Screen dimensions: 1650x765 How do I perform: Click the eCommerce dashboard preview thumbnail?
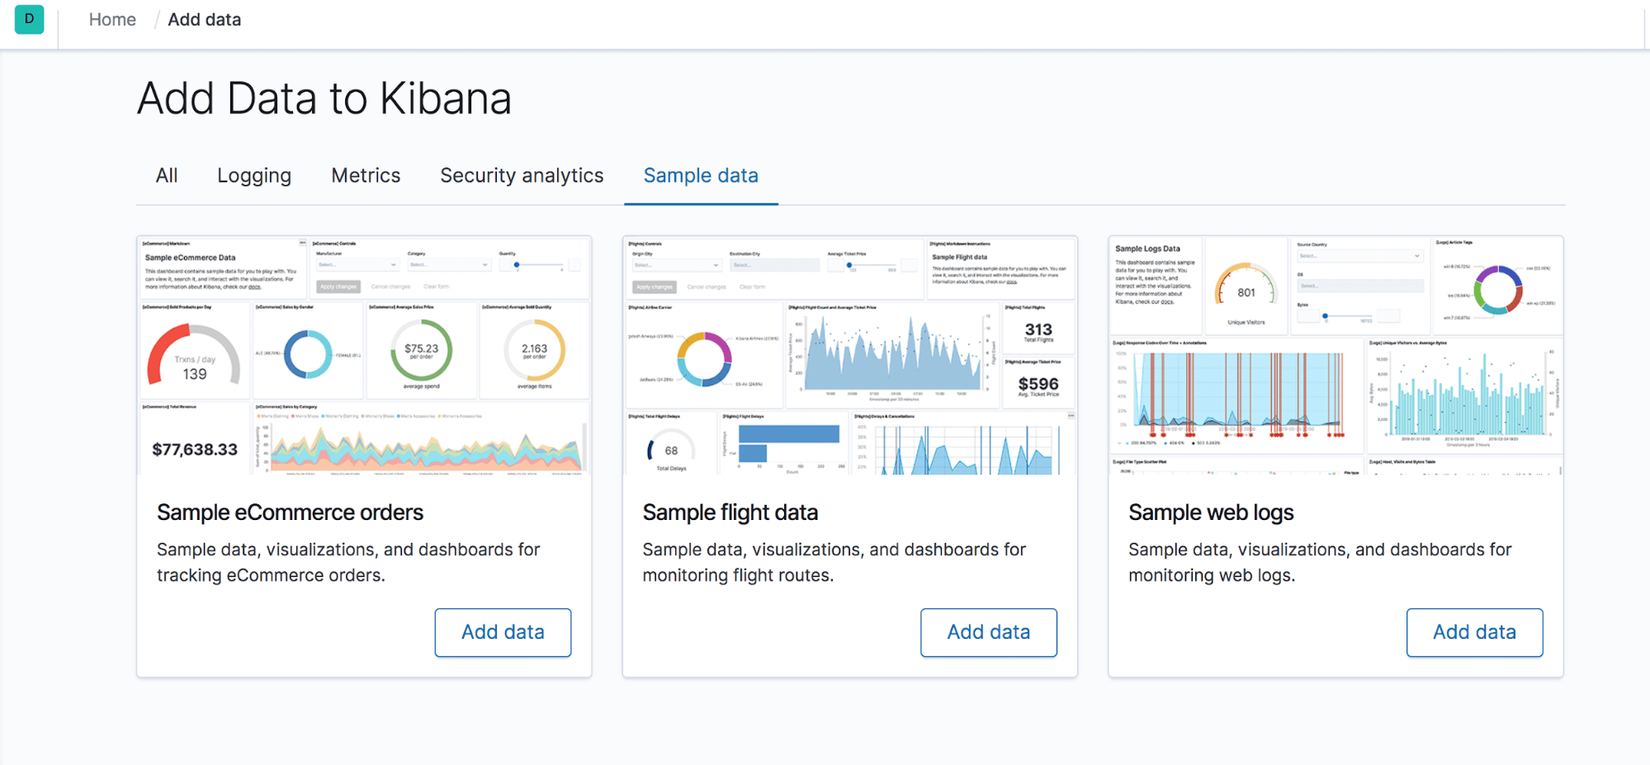pos(364,356)
